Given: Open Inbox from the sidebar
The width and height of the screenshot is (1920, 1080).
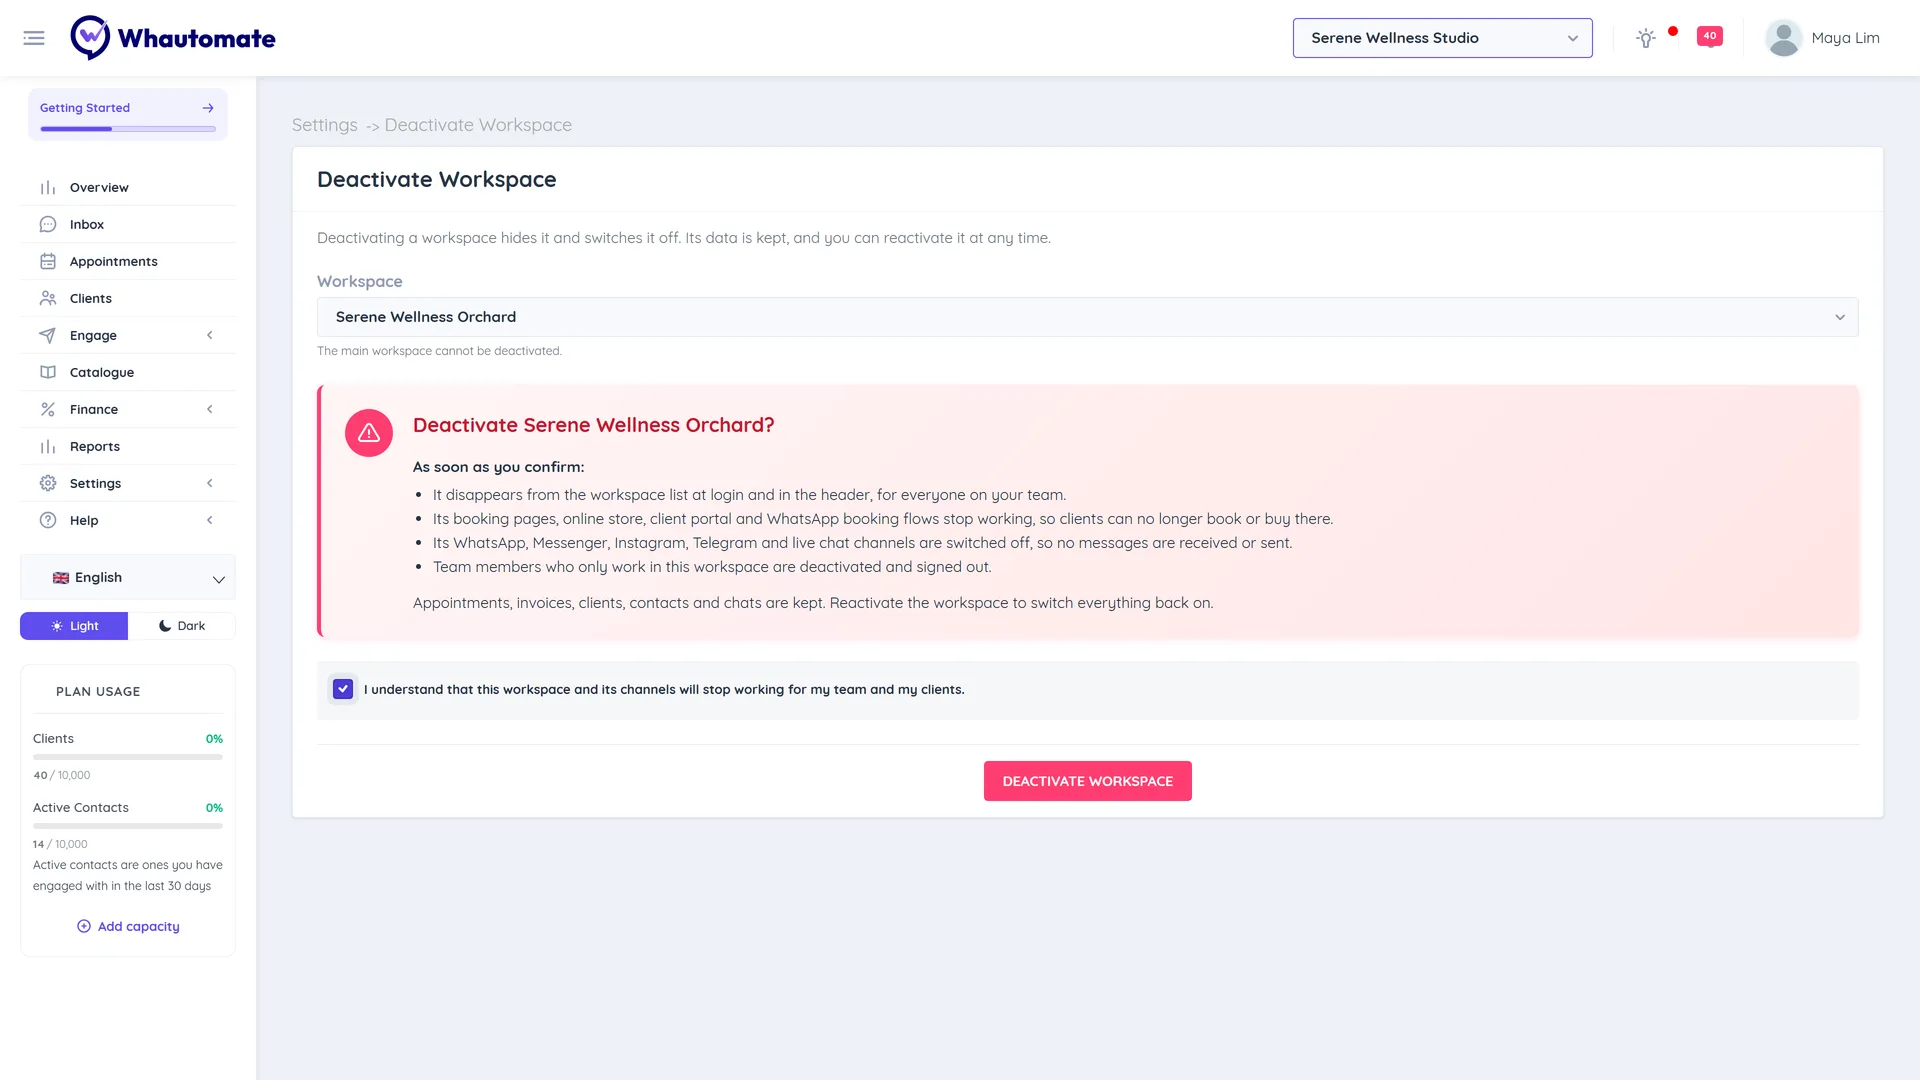Looking at the screenshot, I should [x=128, y=225].
